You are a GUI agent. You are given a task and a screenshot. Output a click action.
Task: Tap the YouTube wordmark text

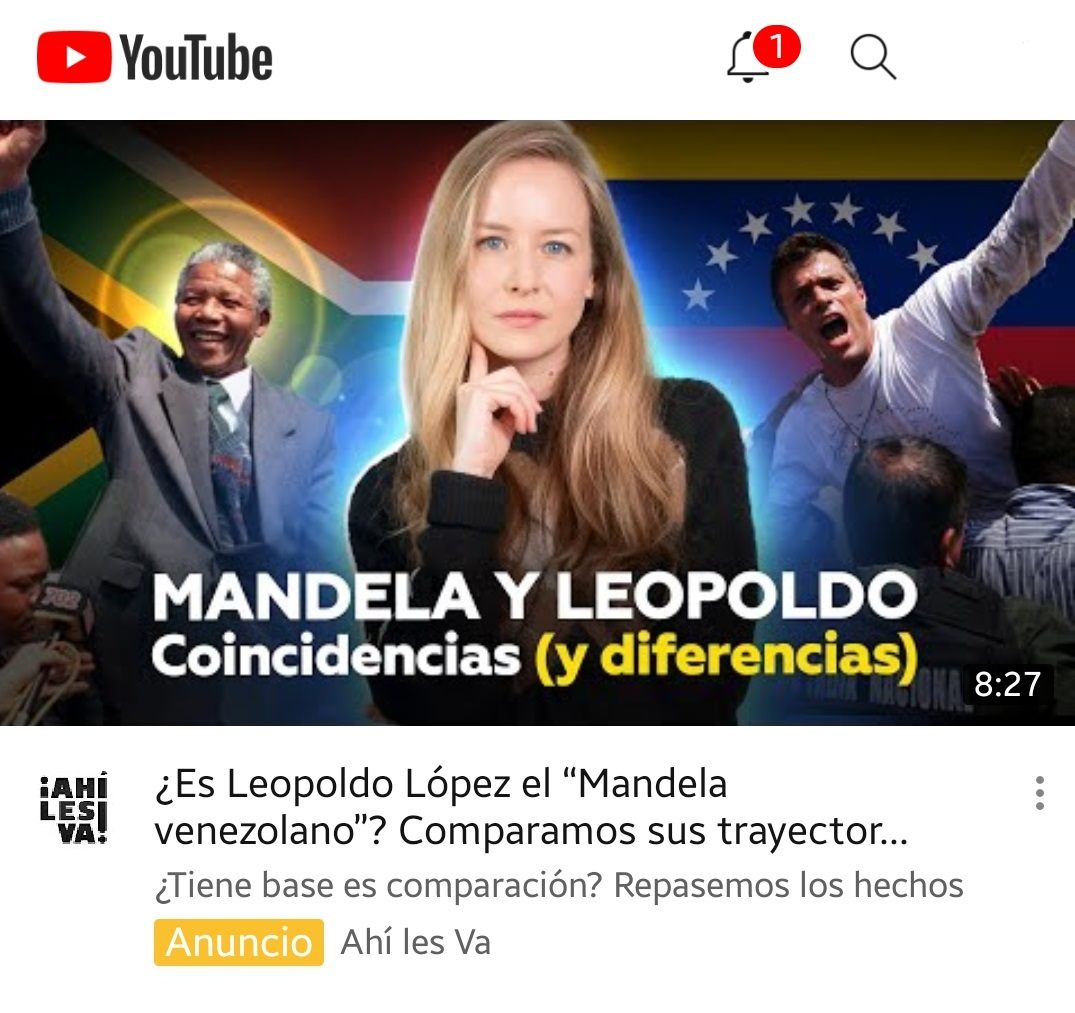197,58
